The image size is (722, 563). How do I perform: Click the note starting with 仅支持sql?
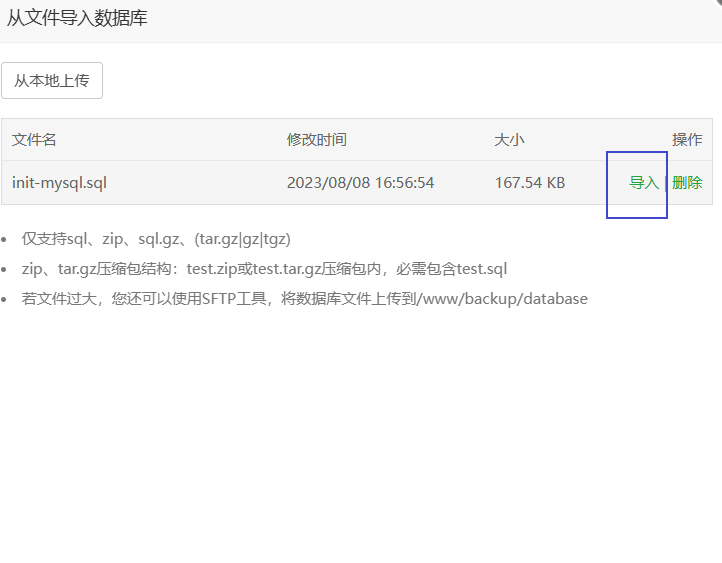(156, 239)
